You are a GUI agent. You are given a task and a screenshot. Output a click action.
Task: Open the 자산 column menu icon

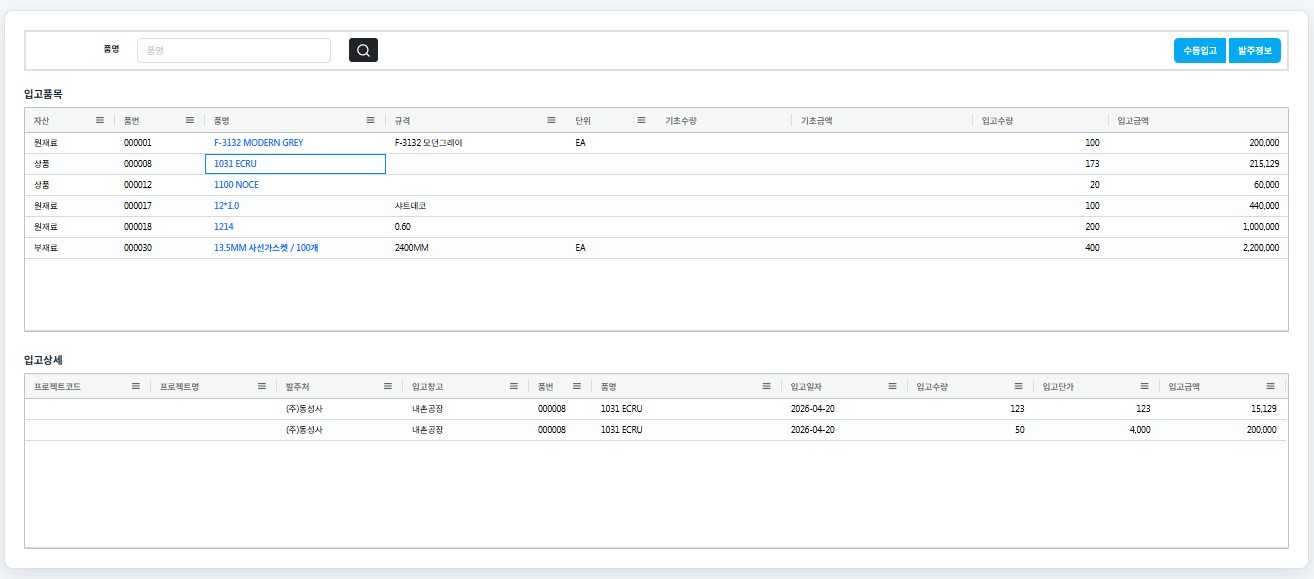100,120
